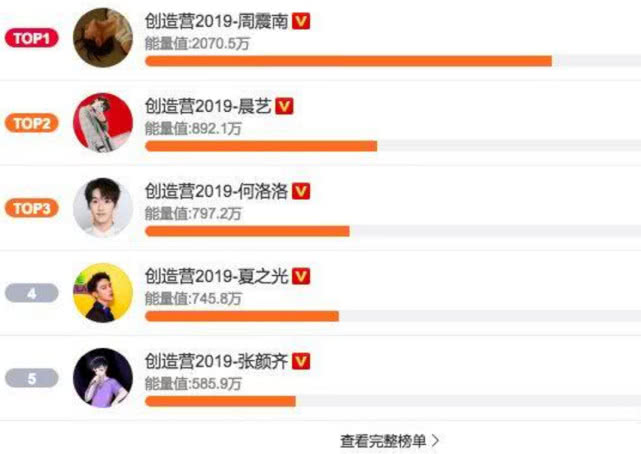The width and height of the screenshot is (641, 454).
Task: Open the 创造营2019-周震南 name link
Action: (x=217, y=21)
